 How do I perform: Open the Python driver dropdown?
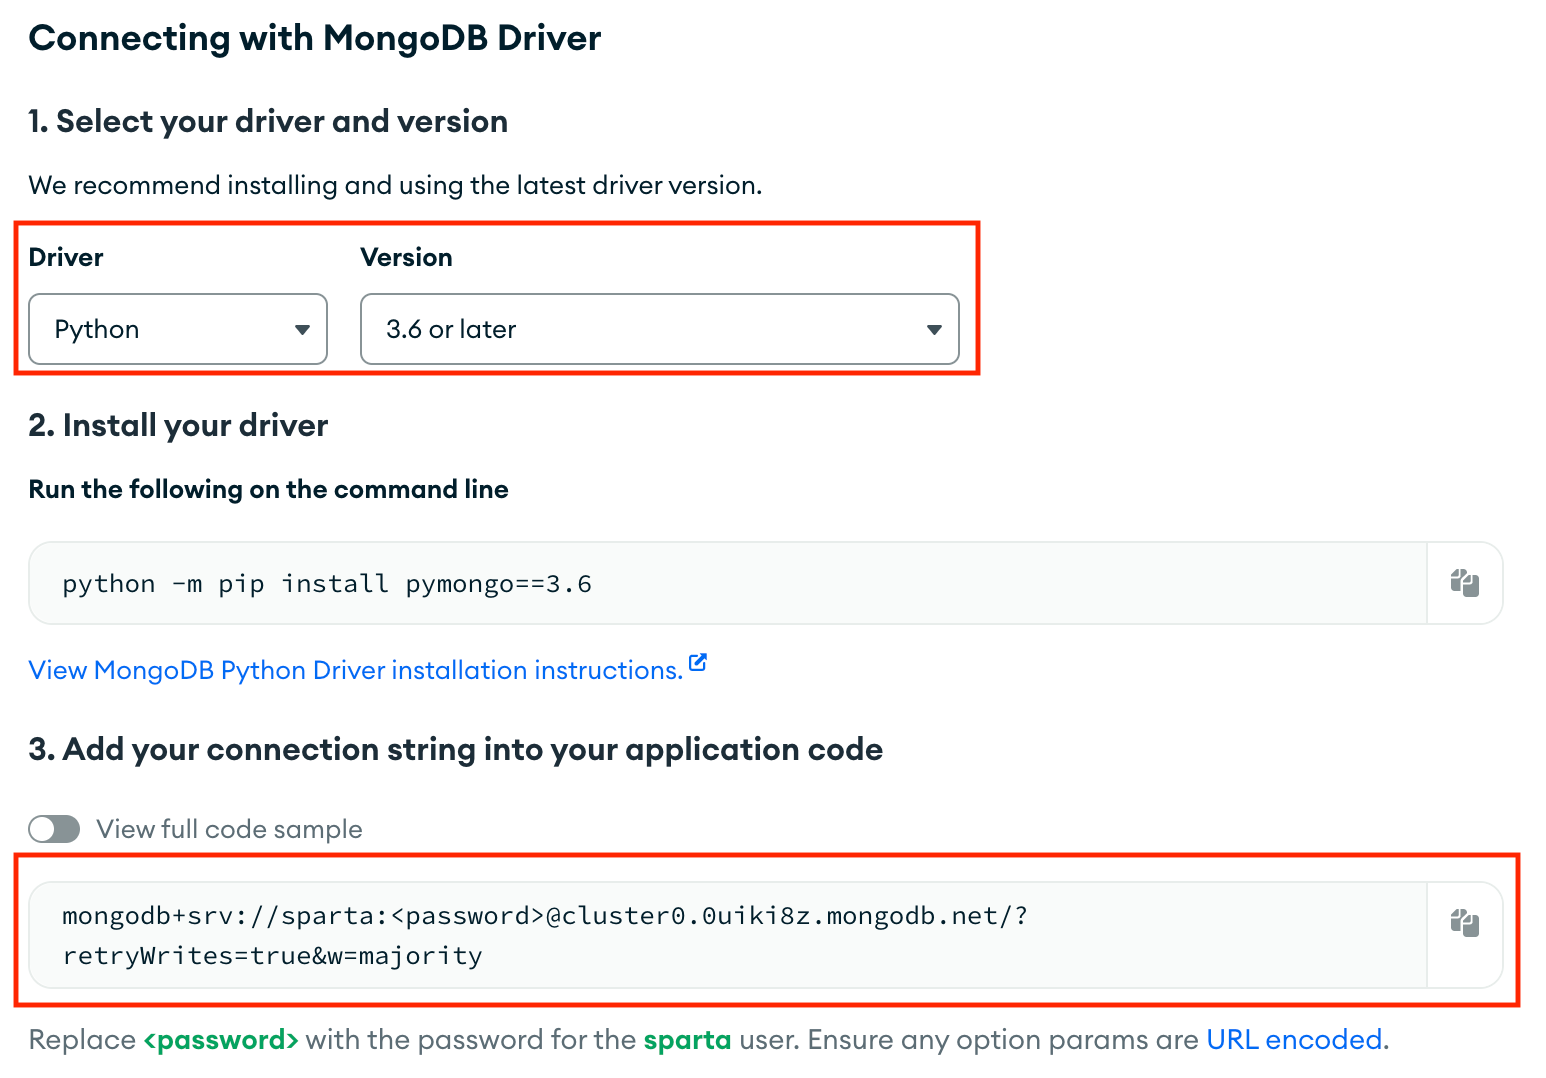178,329
